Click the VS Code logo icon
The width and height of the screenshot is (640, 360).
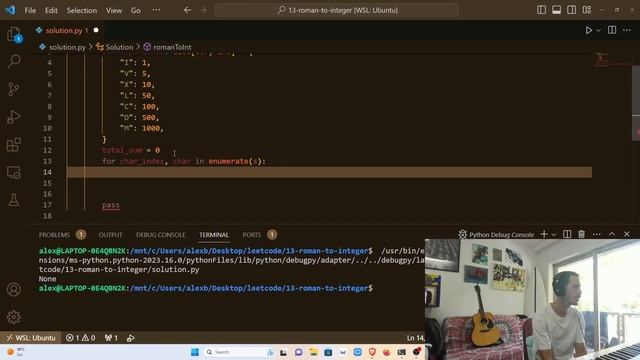click(10, 10)
